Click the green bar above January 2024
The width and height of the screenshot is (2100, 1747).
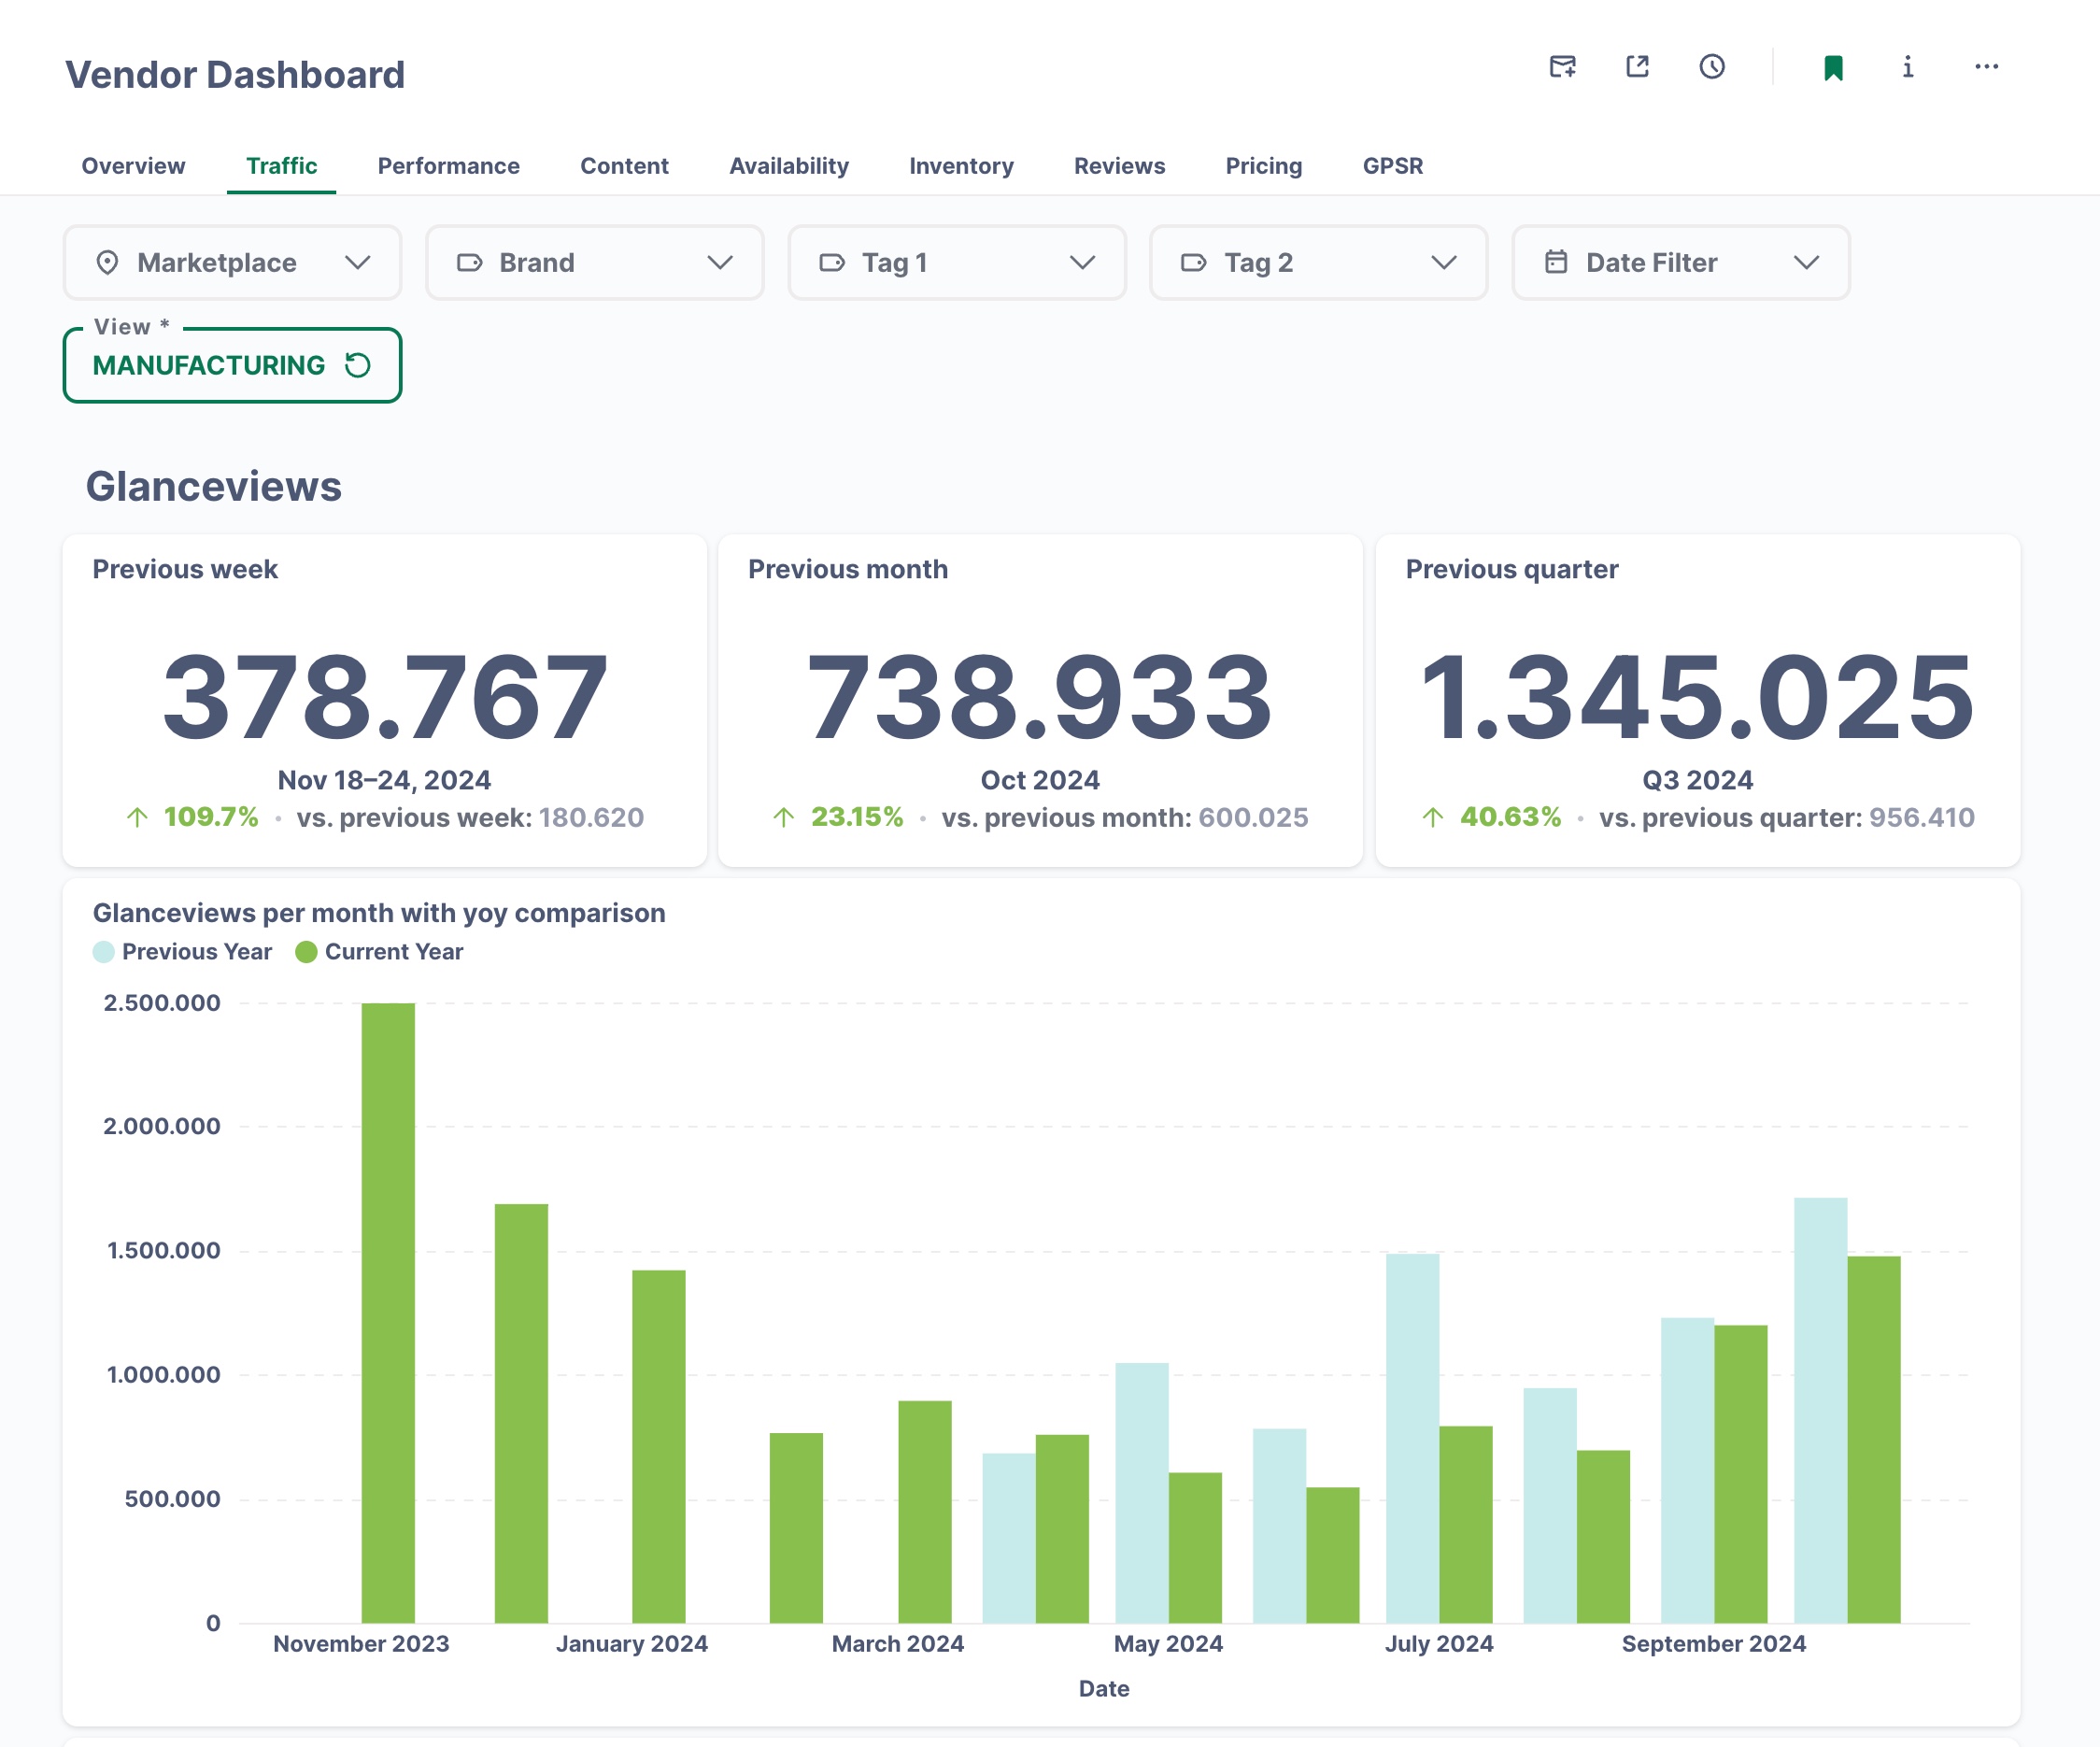pyautogui.click(x=659, y=1447)
